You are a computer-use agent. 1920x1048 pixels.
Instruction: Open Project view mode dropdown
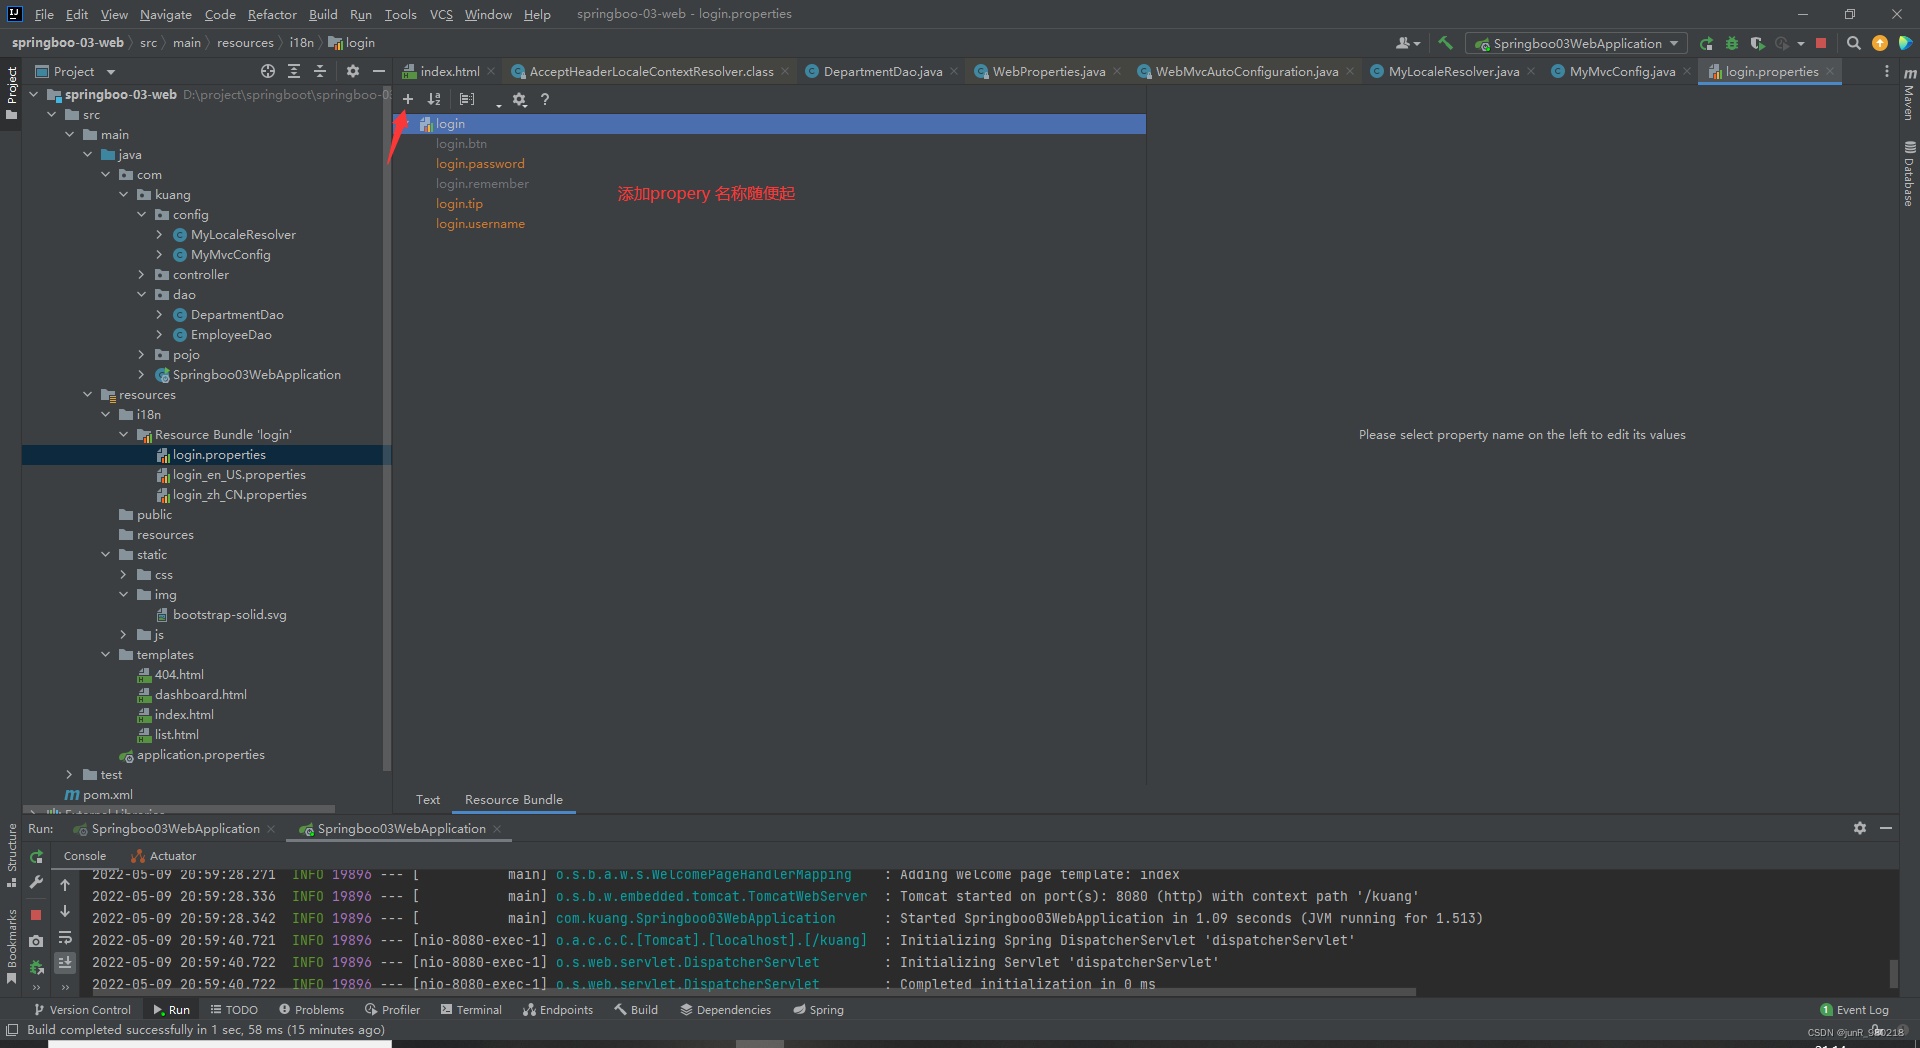click(76, 71)
